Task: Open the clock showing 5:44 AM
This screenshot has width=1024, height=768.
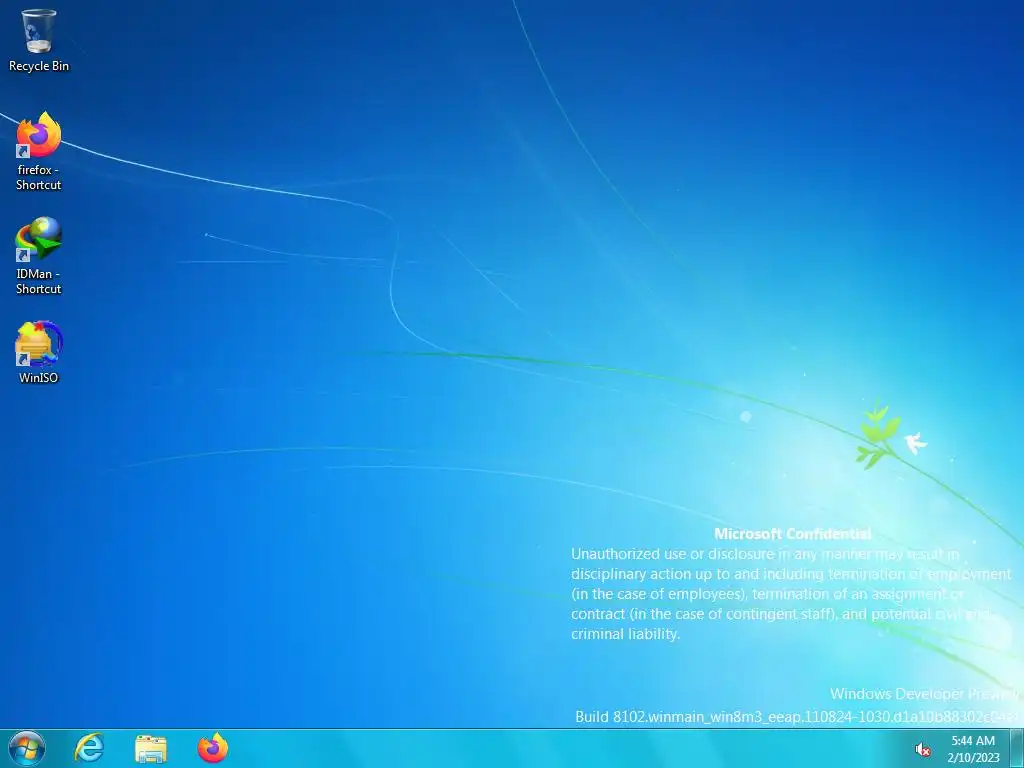Action: tap(973, 741)
